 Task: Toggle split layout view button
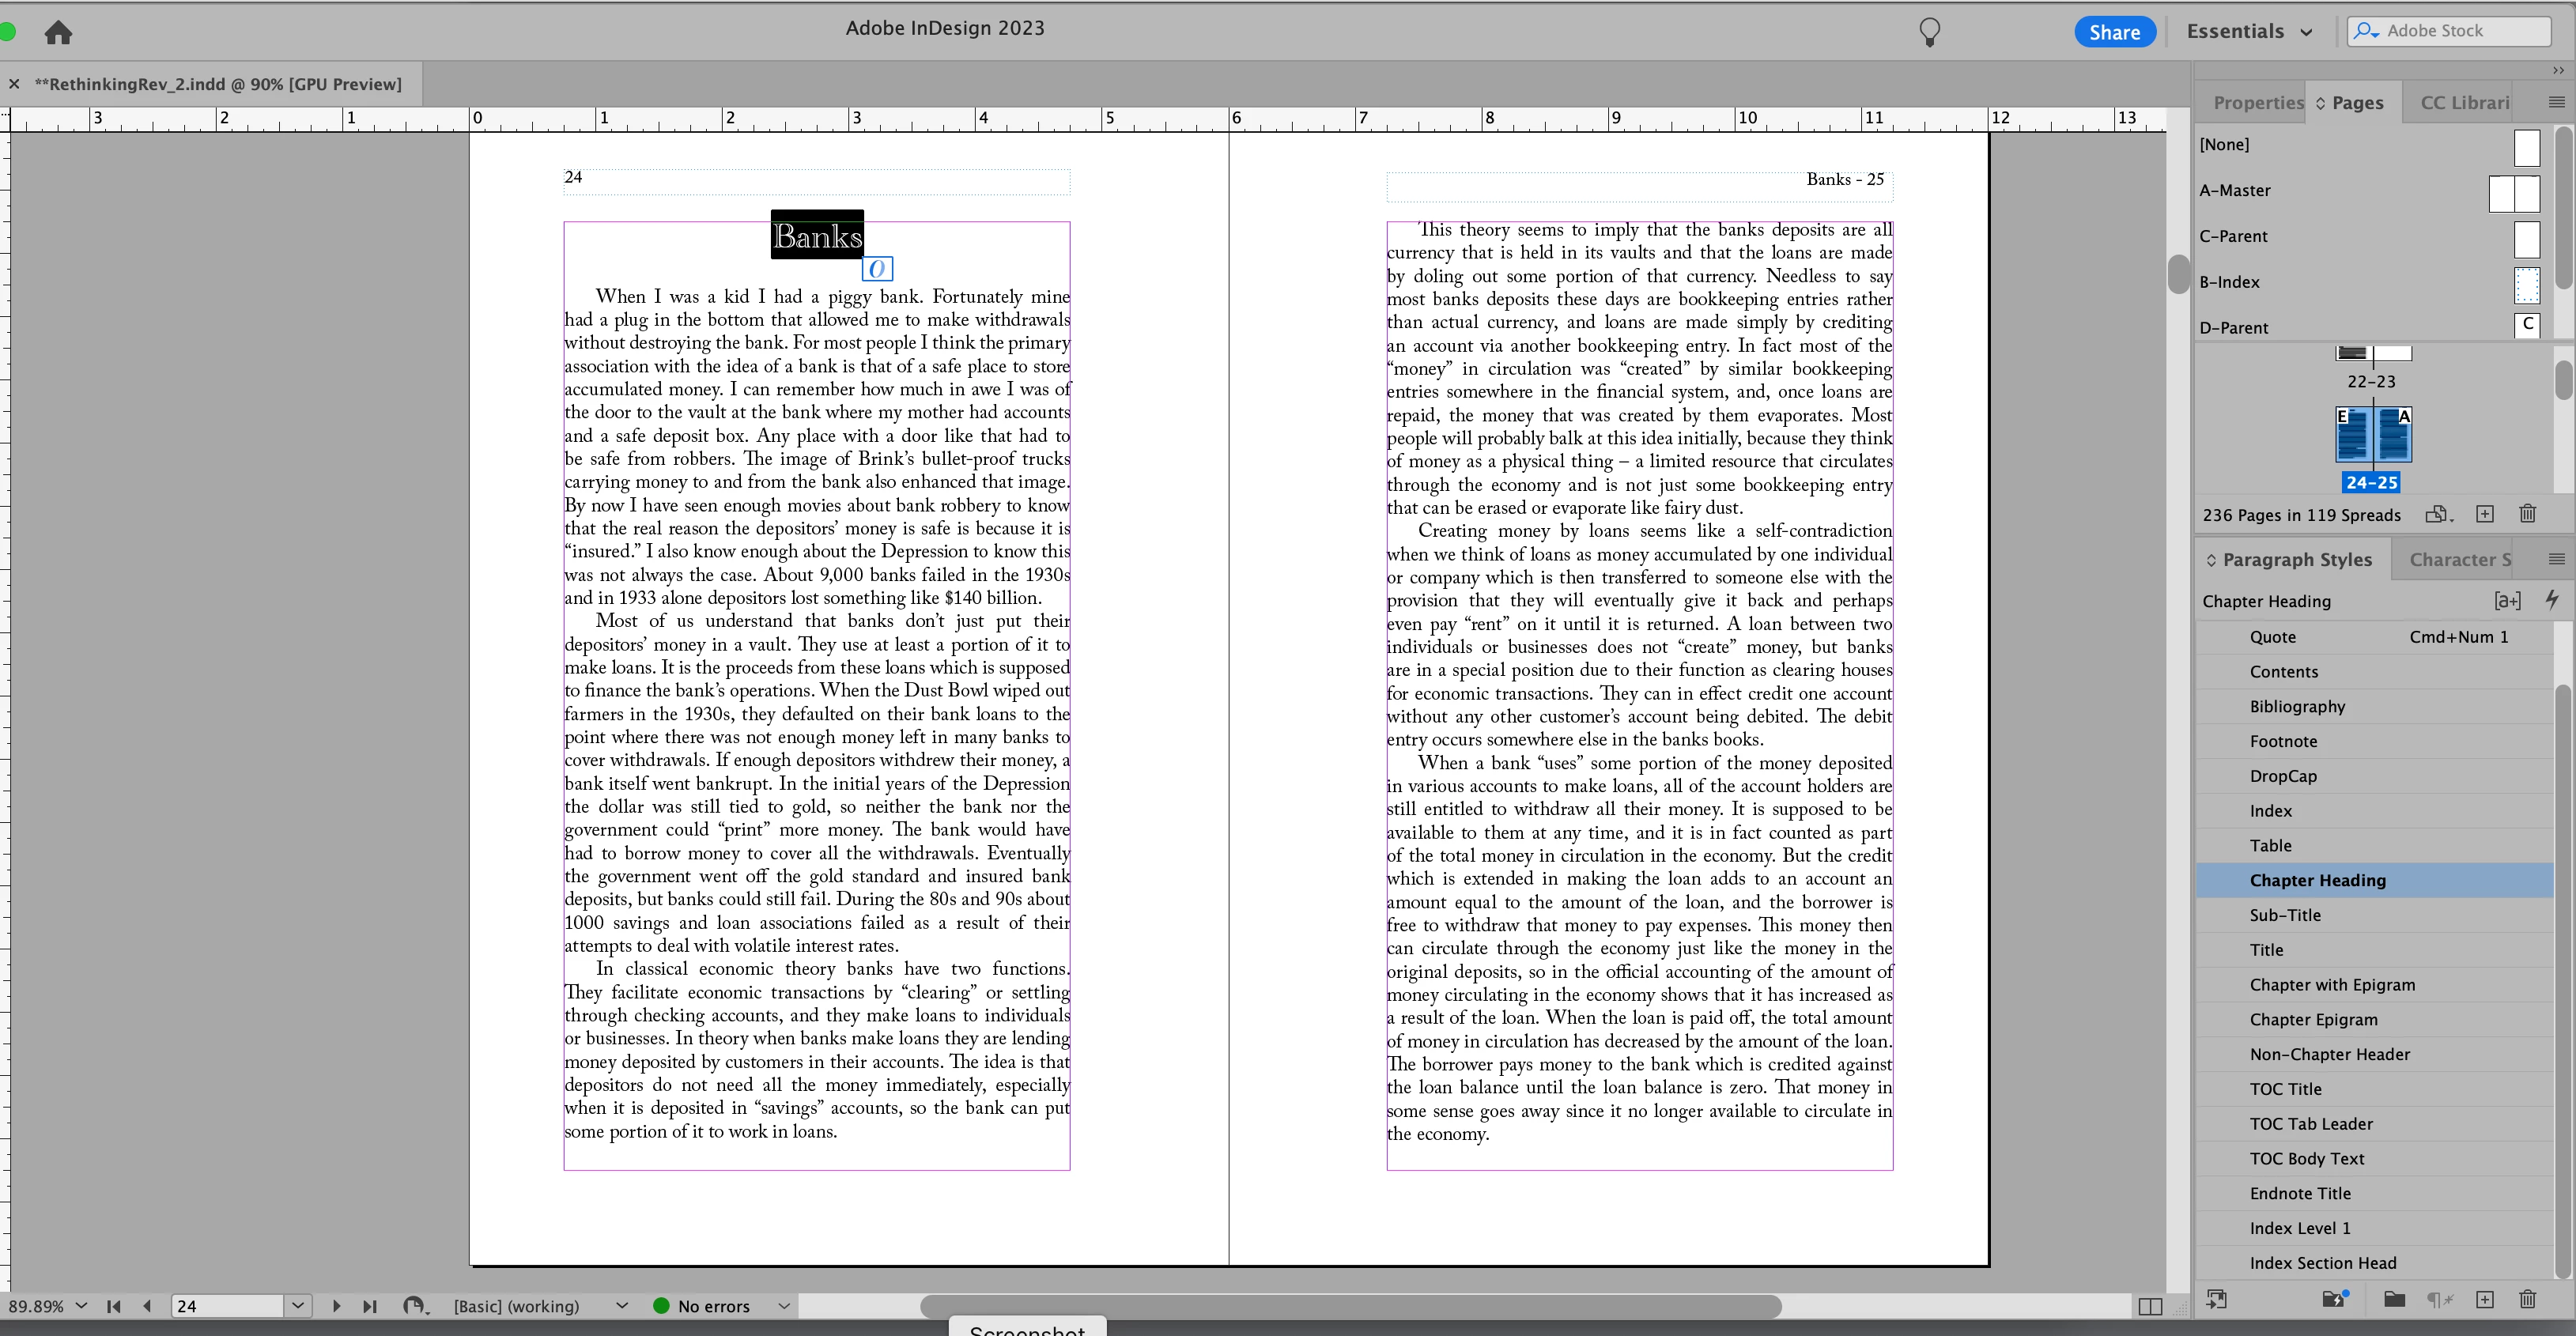pos(2150,1306)
